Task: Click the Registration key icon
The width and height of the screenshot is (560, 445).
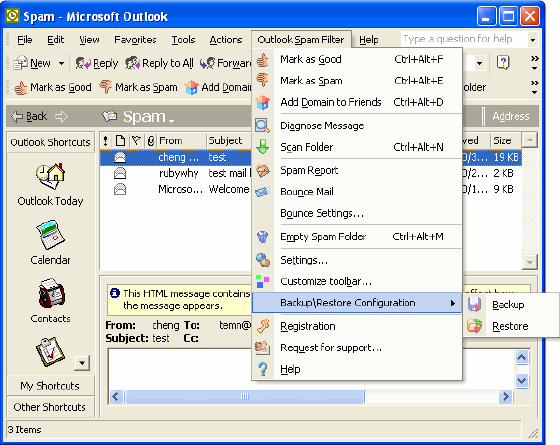Action: (262, 326)
